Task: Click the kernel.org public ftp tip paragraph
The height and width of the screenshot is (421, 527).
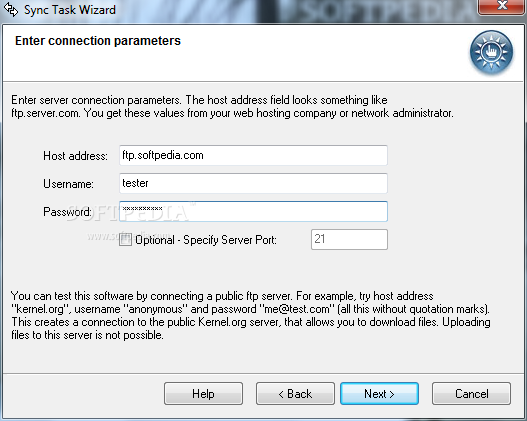Action: (x=250, y=315)
